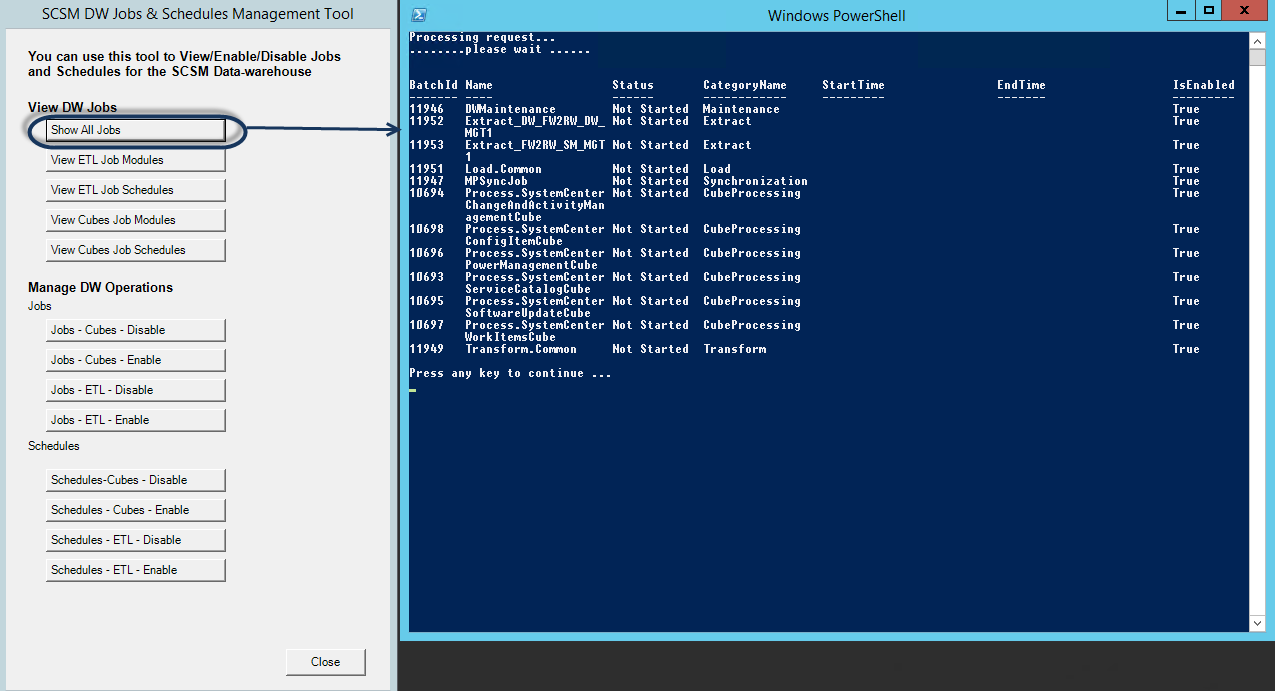Image resolution: width=1275 pixels, height=691 pixels.
Task: Click View Cubes Job Modules
Action: [x=136, y=220]
